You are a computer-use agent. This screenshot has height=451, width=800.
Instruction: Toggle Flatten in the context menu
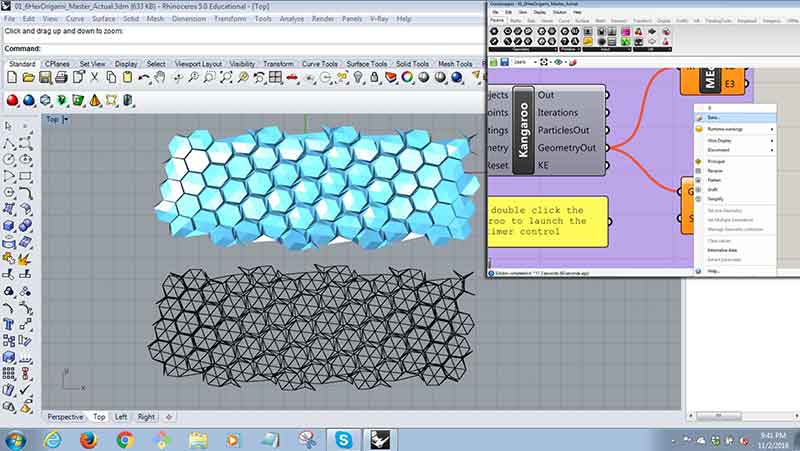(x=714, y=181)
